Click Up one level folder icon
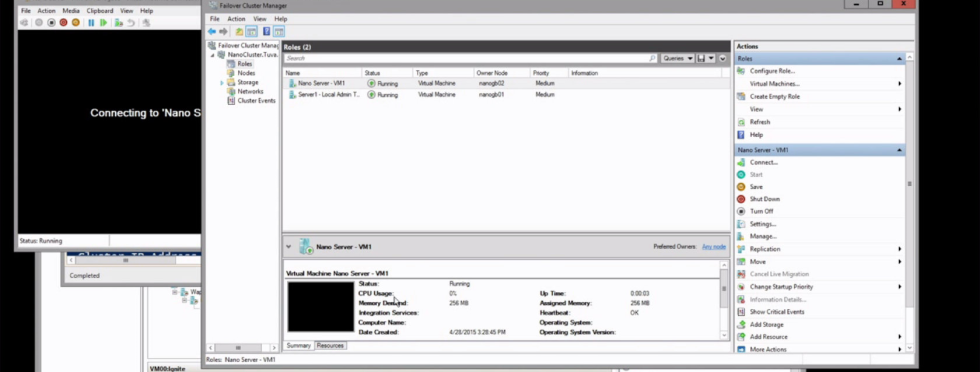Screen dimensions: 980x372 [x=239, y=31]
